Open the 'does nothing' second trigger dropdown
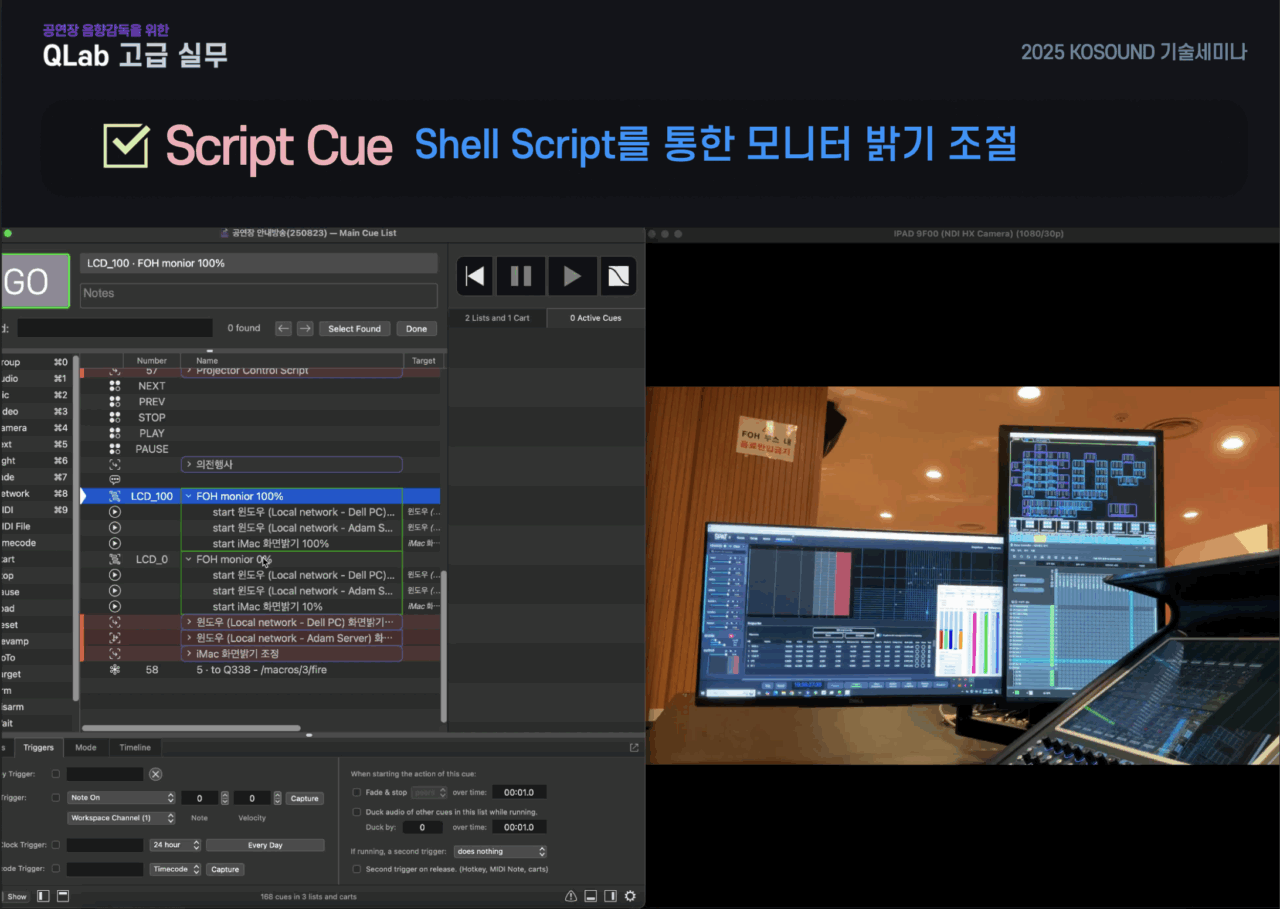The height and width of the screenshot is (909, 1280). tap(500, 851)
